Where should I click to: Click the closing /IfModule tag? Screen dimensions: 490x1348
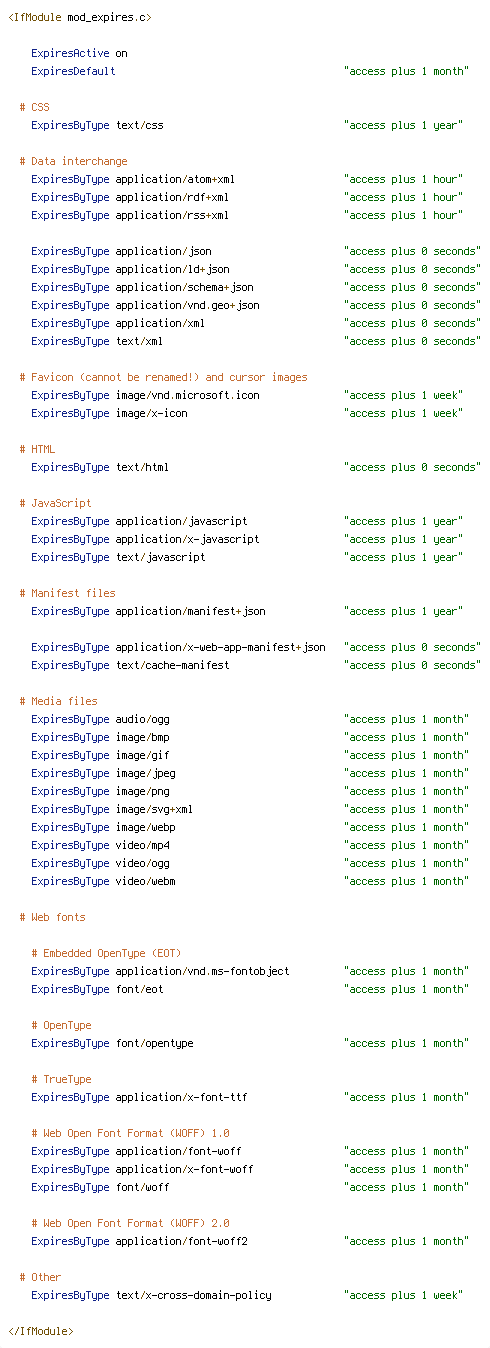[x=40, y=1331]
